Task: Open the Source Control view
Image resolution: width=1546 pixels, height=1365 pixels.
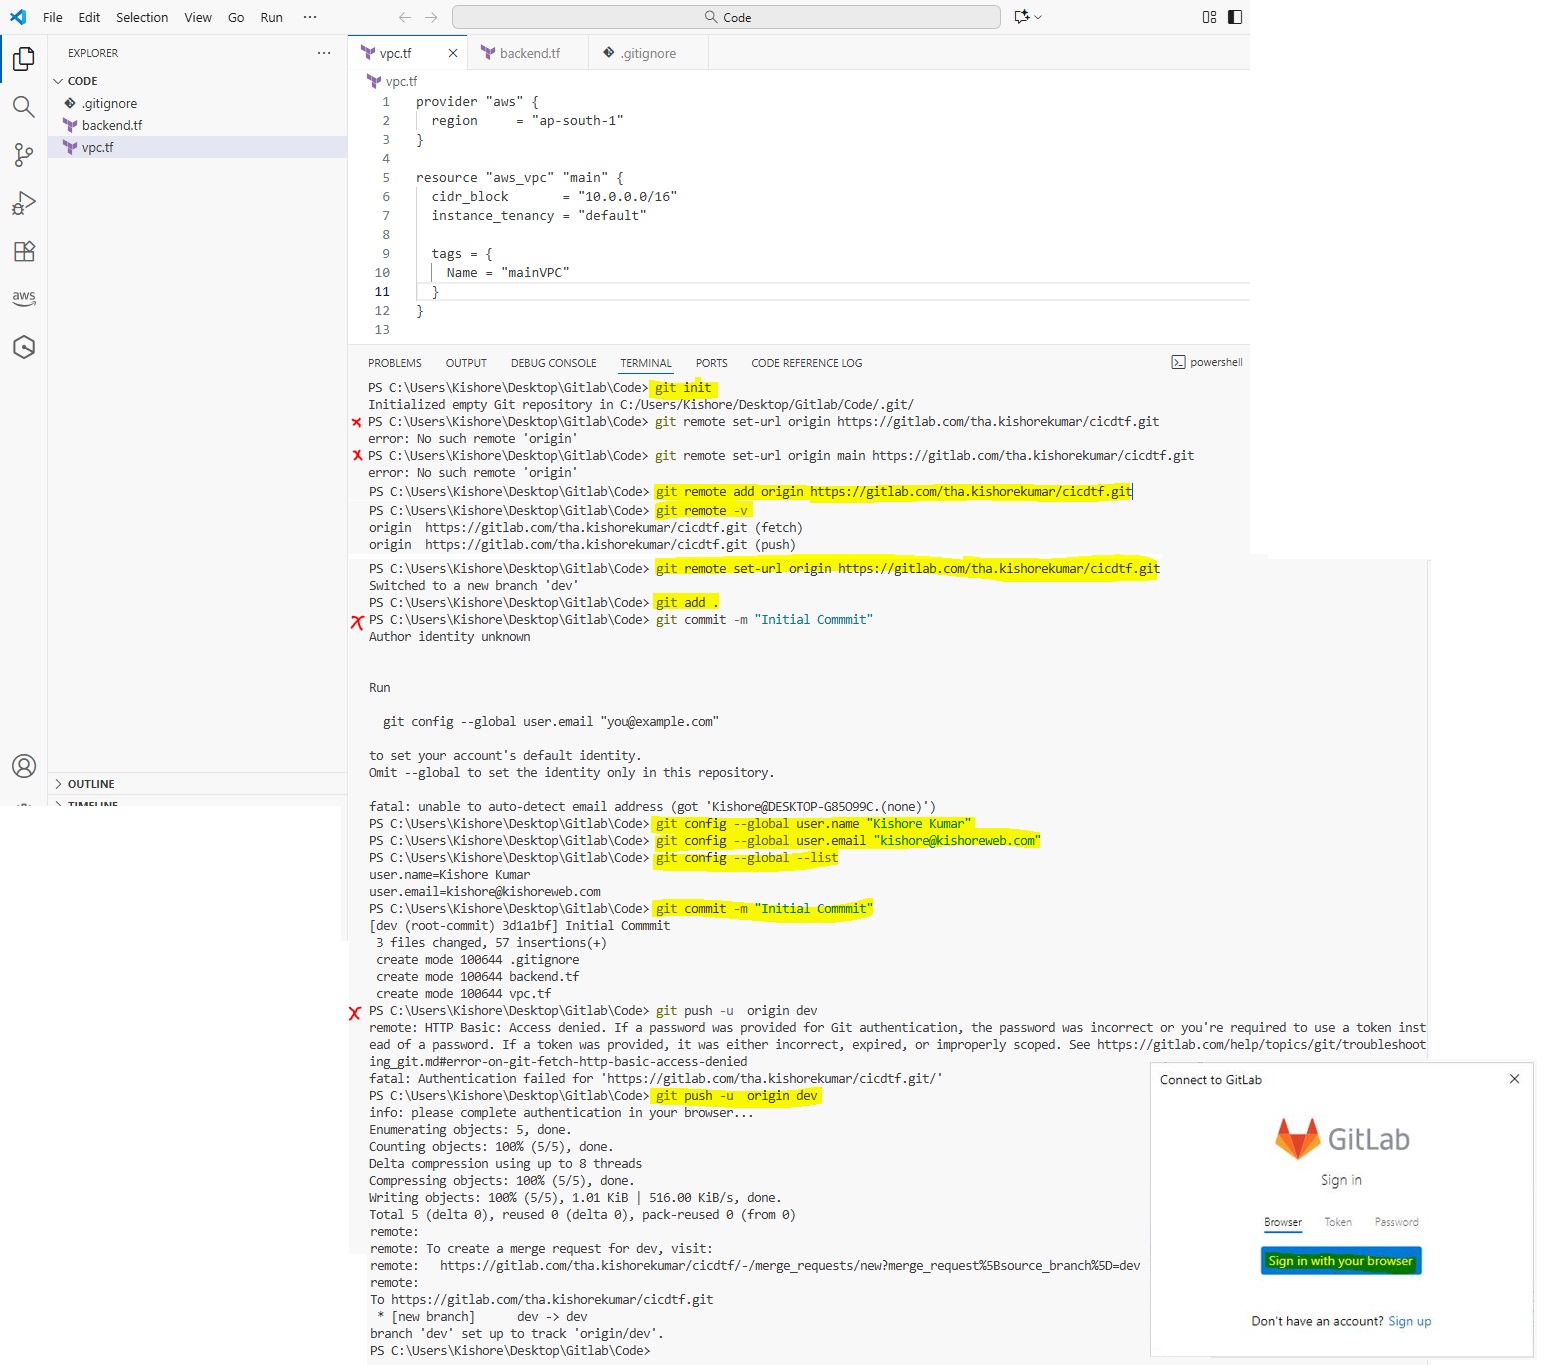Action: pos(24,154)
